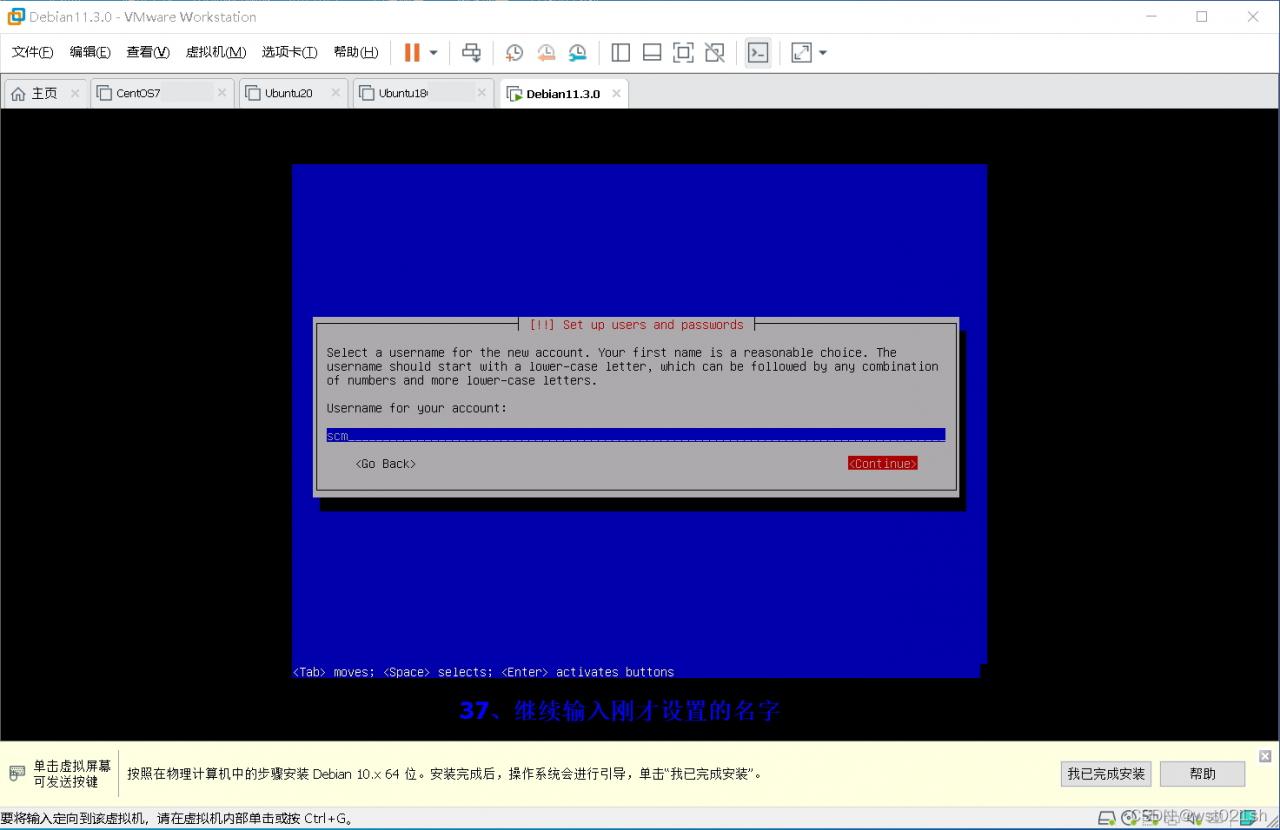Click the orange Pause virtual machine icon
Viewport: 1280px width, 830px height.
tap(412, 52)
